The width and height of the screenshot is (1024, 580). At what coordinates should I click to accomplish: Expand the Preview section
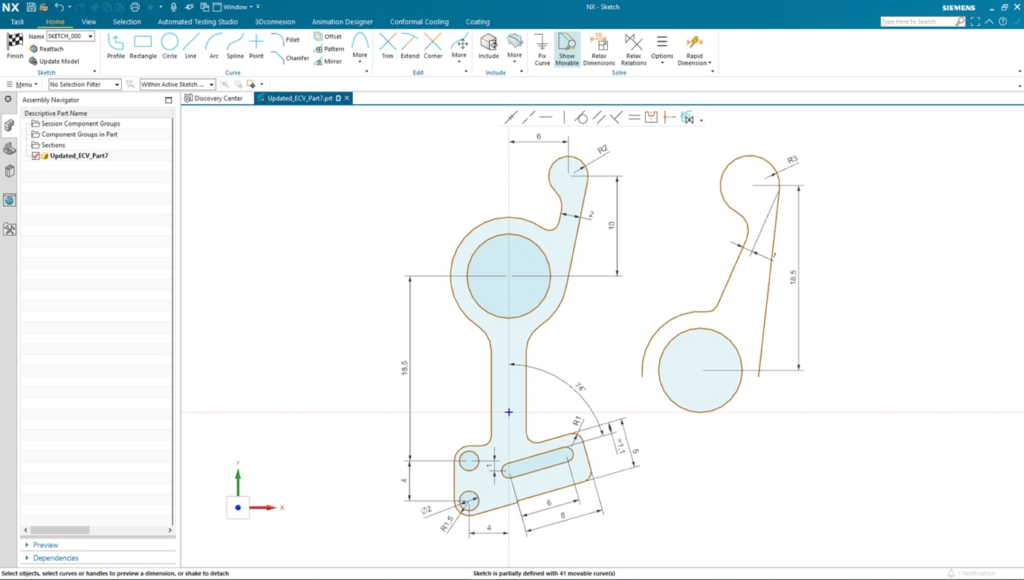pos(46,545)
